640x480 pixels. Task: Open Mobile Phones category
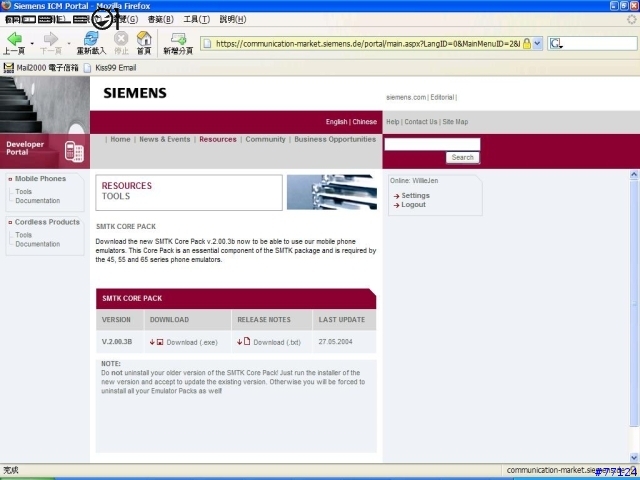click(40, 178)
